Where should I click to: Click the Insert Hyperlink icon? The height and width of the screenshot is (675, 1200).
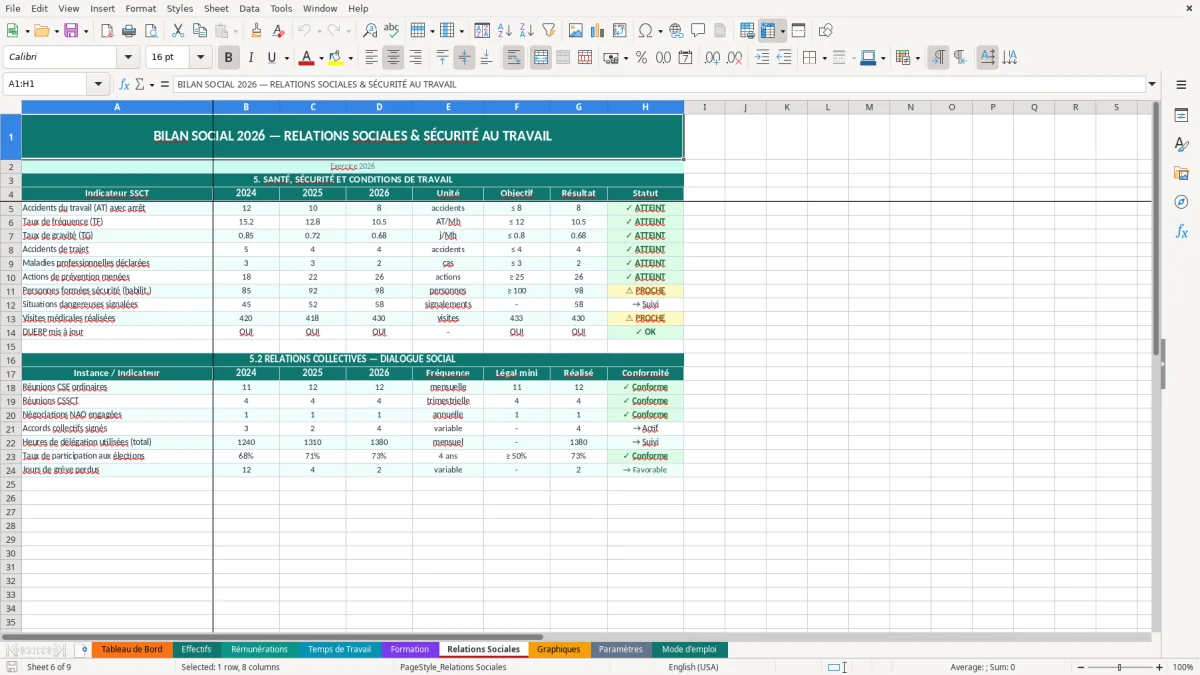[x=676, y=31]
